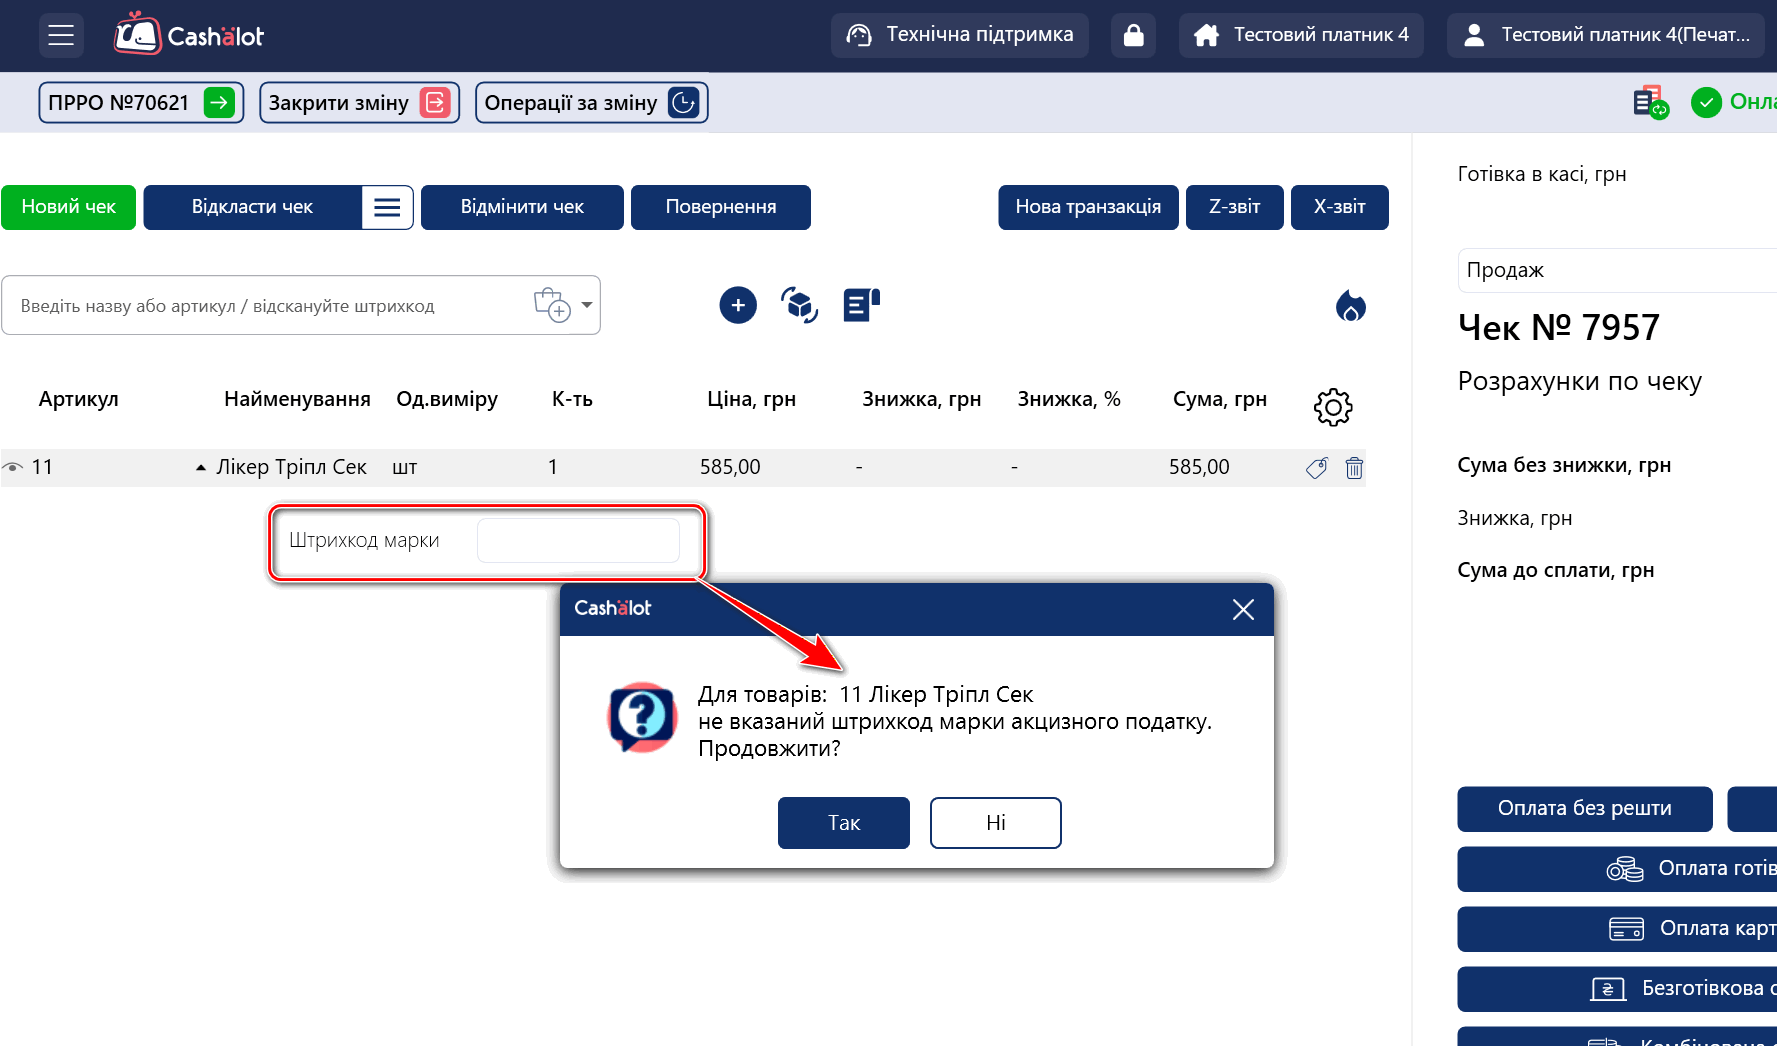The width and height of the screenshot is (1777, 1046).
Task: Open table column settings gear
Action: (x=1333, y=407)
